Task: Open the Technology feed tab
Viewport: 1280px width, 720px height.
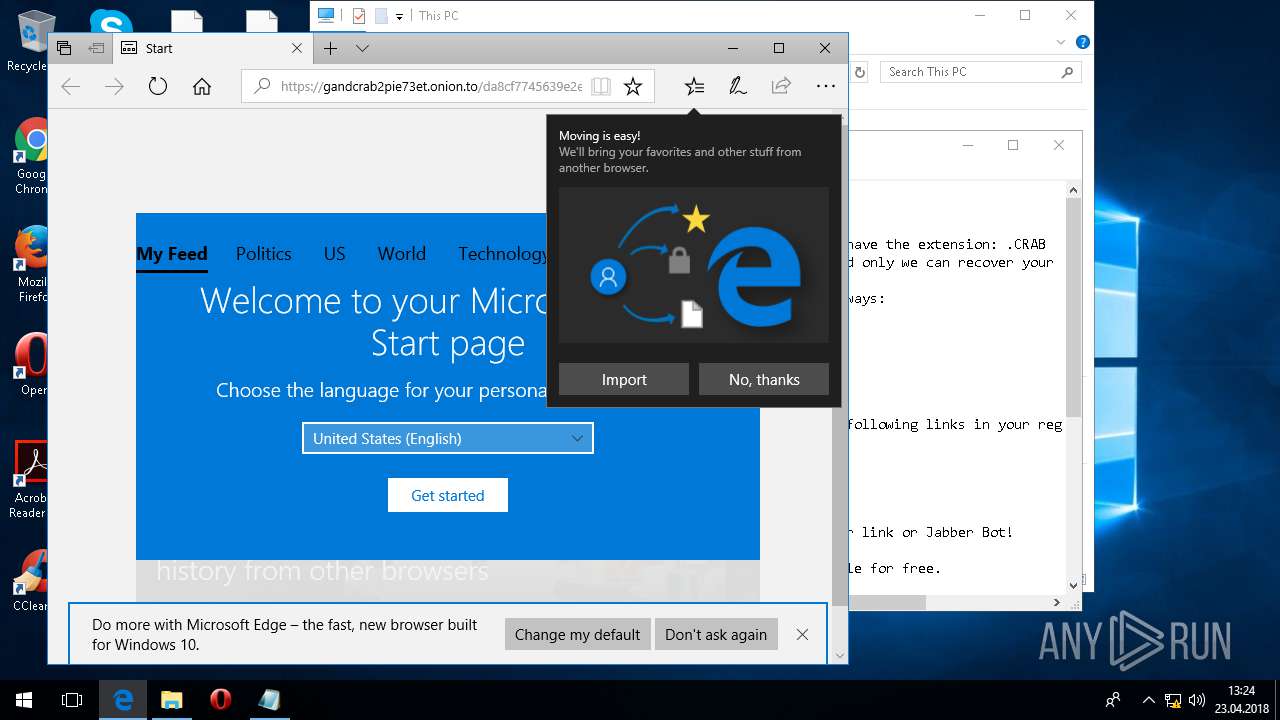Action: point(502,254)
